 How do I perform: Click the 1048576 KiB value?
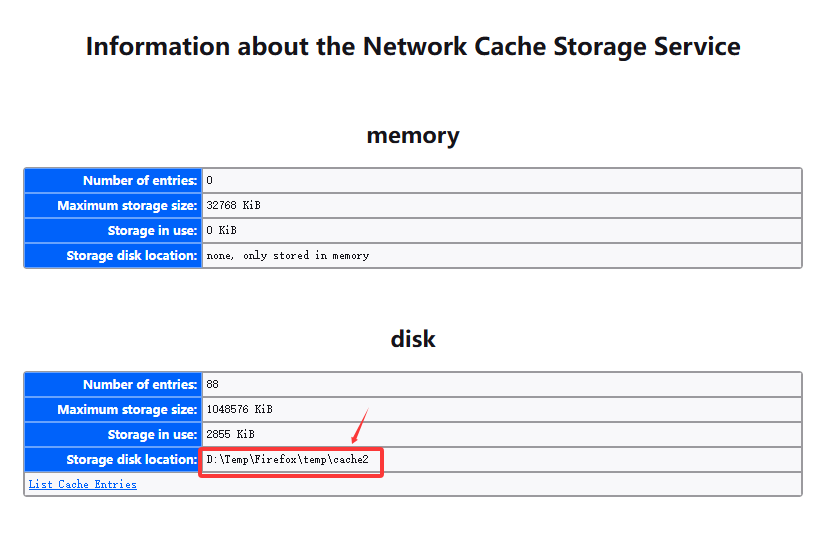(x=239, y=409)
